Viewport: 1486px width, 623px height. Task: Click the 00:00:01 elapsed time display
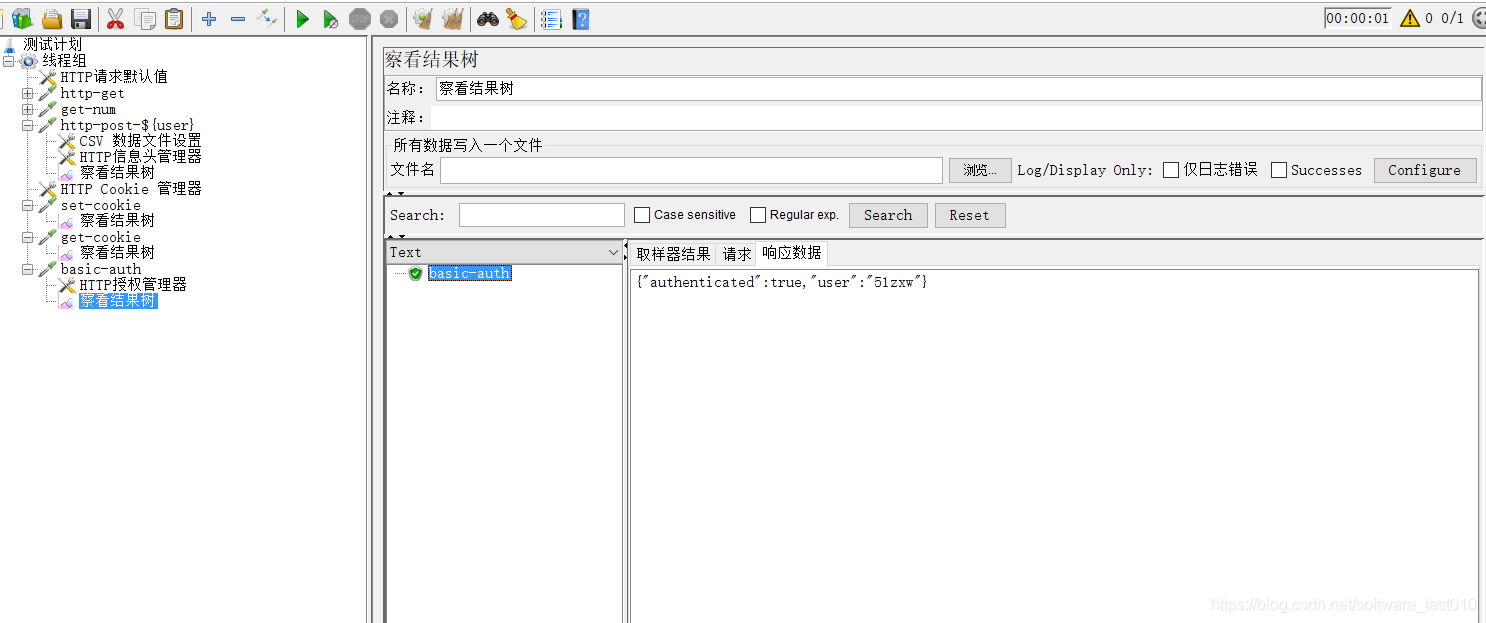click(x=1357, y=18)
